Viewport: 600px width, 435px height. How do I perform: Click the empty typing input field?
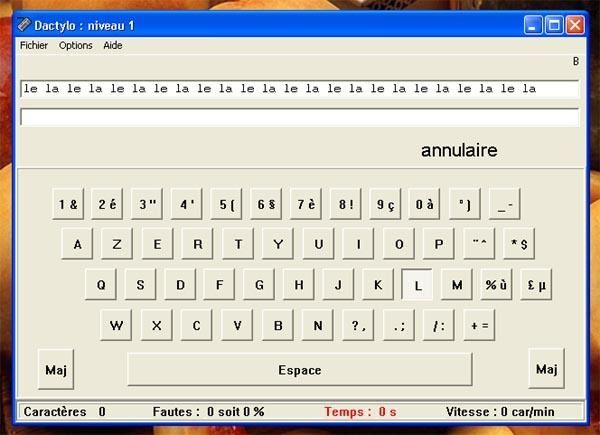(x=300, y=117)
